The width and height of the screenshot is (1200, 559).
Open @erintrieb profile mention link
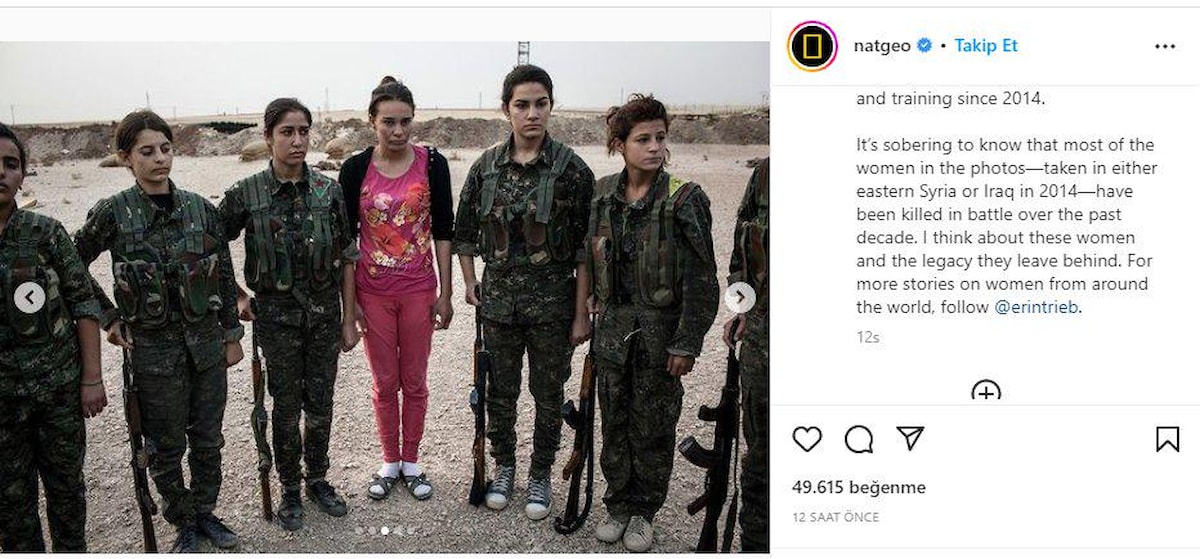coord(1036,307)
